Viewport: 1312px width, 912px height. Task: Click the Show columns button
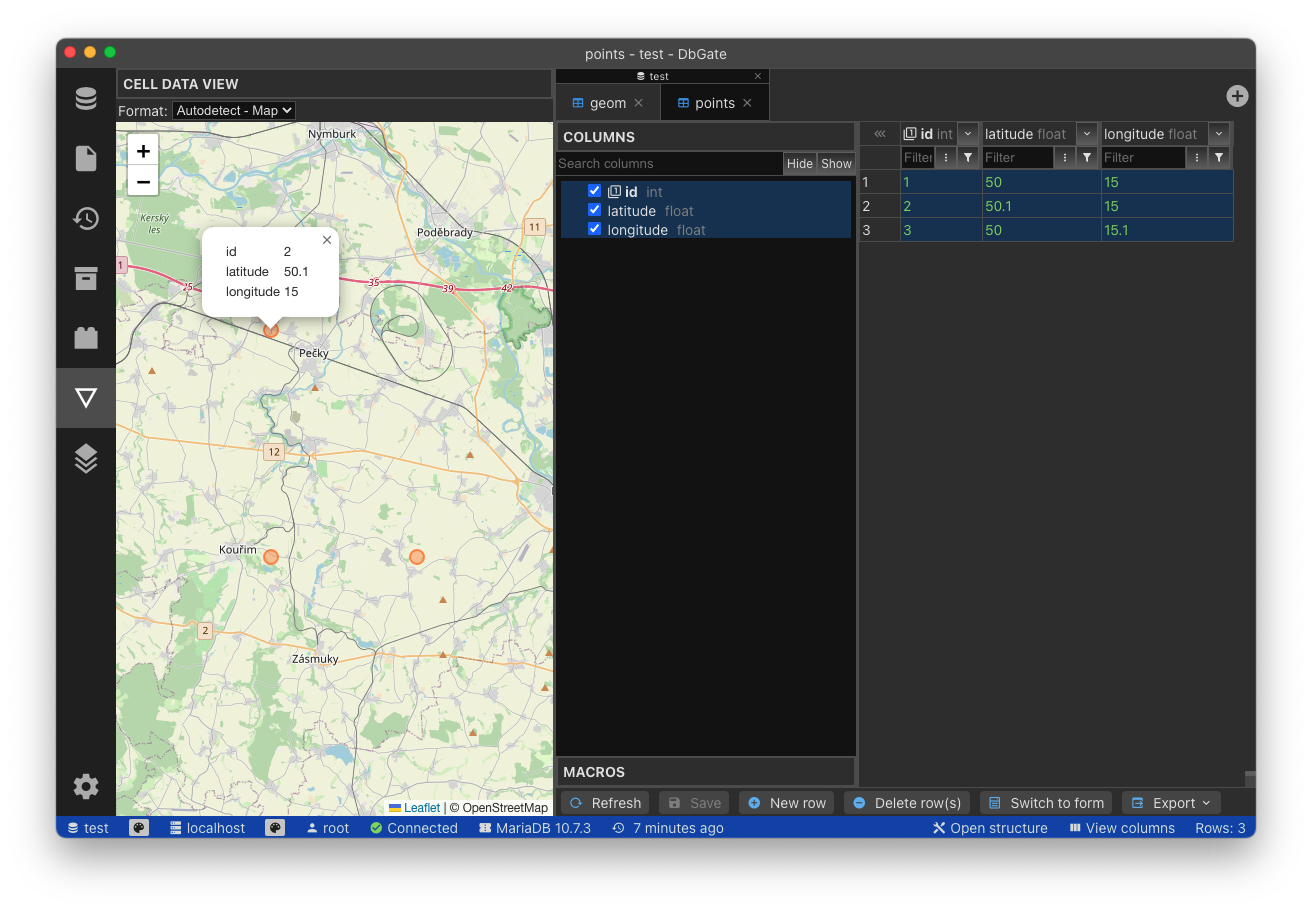(836, 163)
